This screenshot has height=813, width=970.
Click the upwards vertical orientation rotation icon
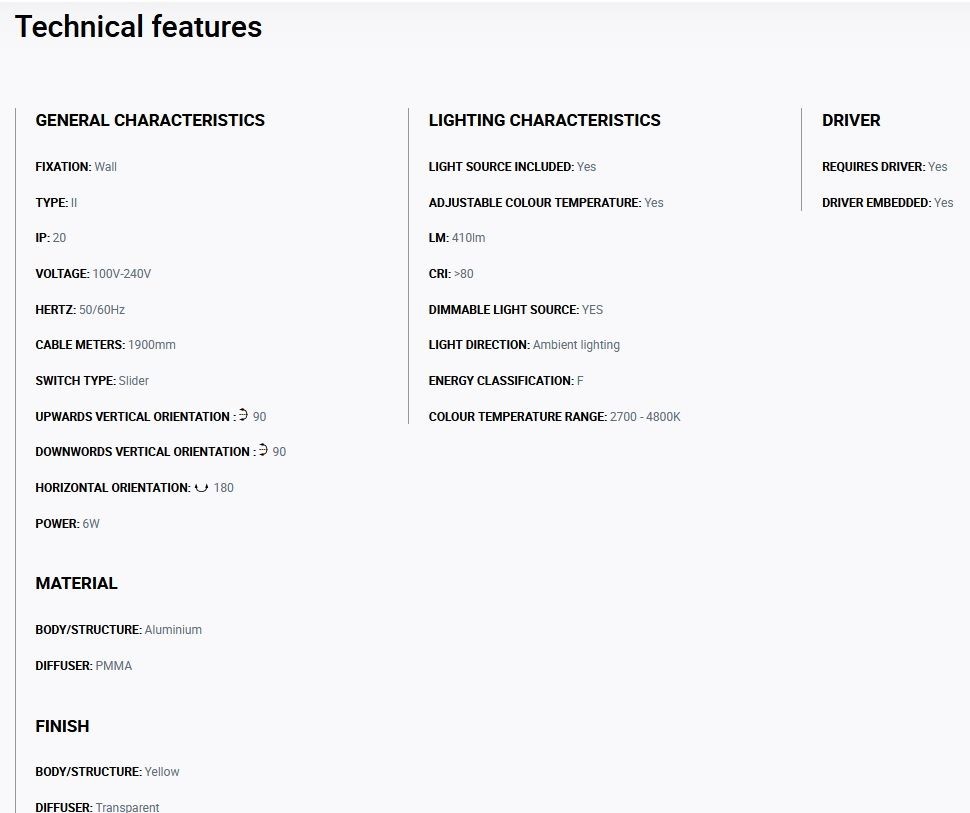[x=243, y=415]
